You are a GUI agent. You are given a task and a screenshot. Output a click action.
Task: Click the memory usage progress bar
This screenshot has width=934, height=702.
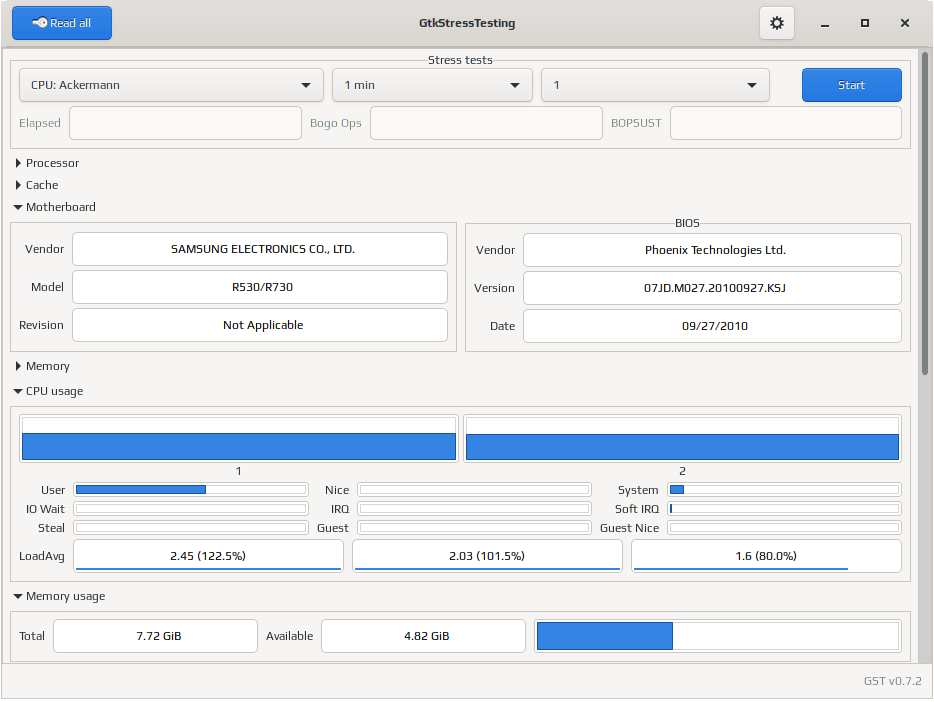pos(718,636)
